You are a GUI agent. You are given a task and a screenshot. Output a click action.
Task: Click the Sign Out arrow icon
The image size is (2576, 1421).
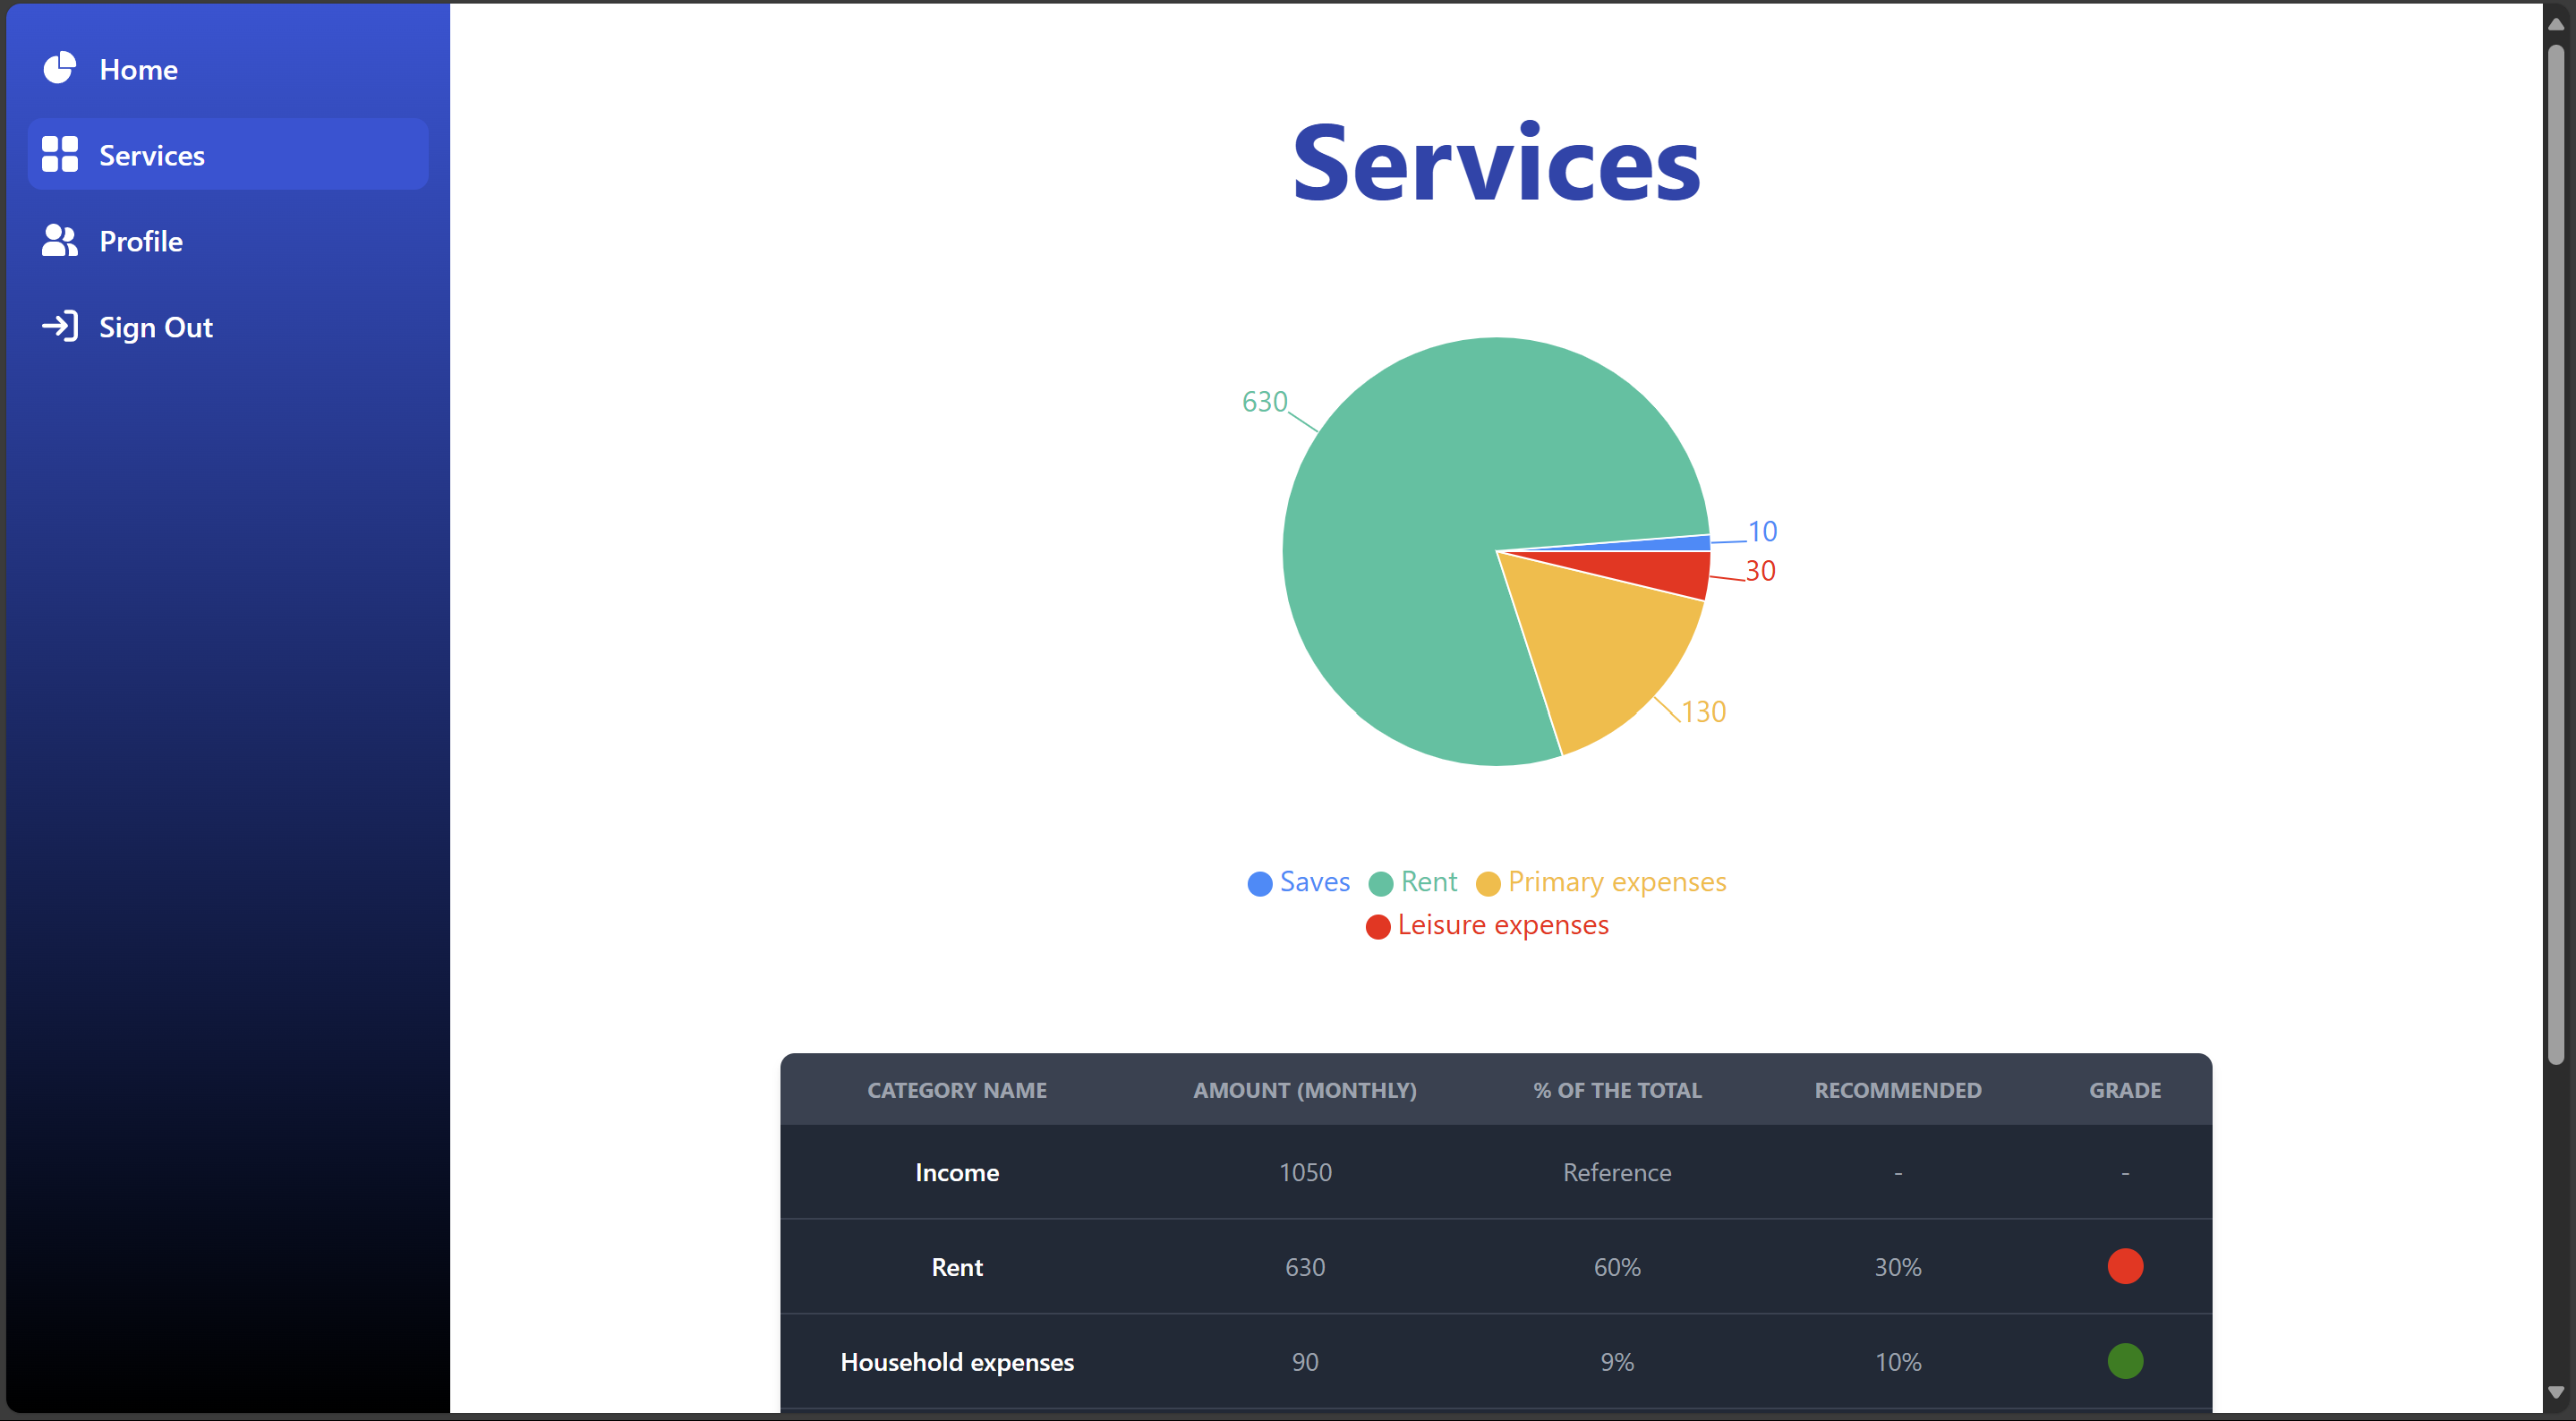(59, 327)
